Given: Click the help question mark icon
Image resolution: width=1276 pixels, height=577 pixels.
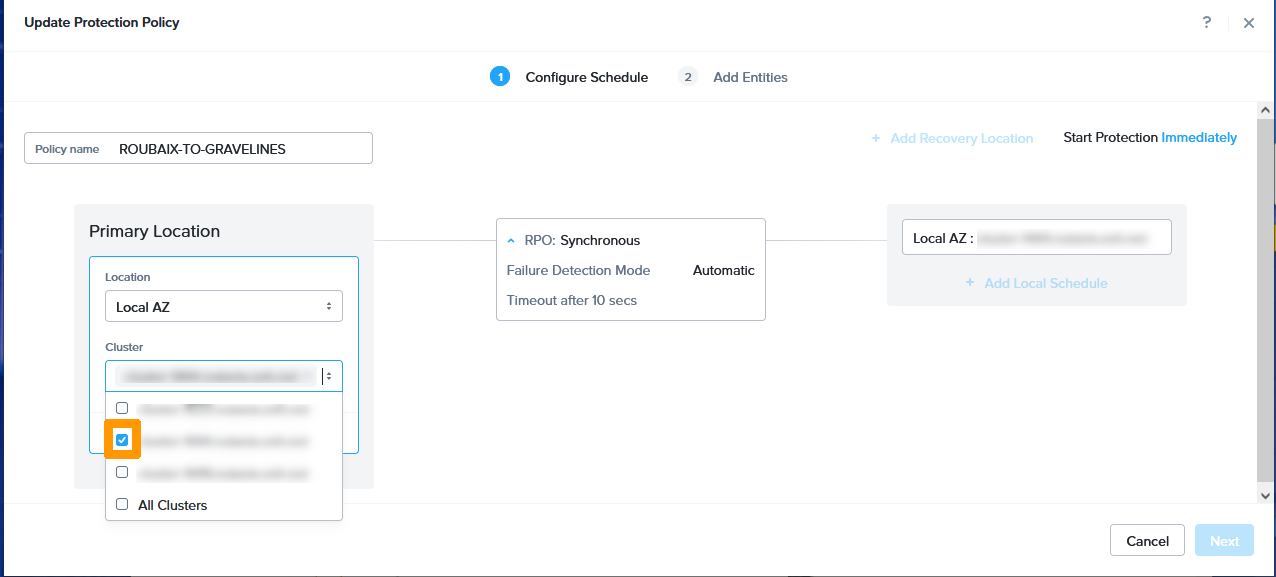Looking at the screenshot, I should [x=1207, y=22].
